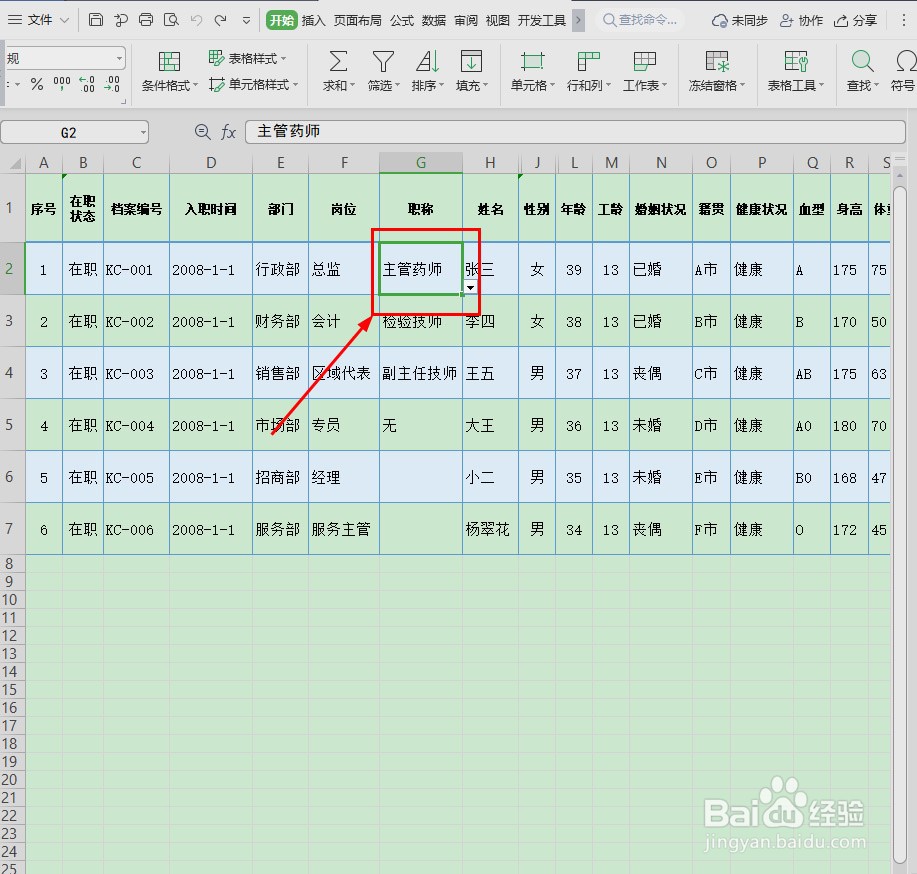Select cell containing 副主任技师
Image resolution: width=917 pixels, height=874 pixels.
420,373
